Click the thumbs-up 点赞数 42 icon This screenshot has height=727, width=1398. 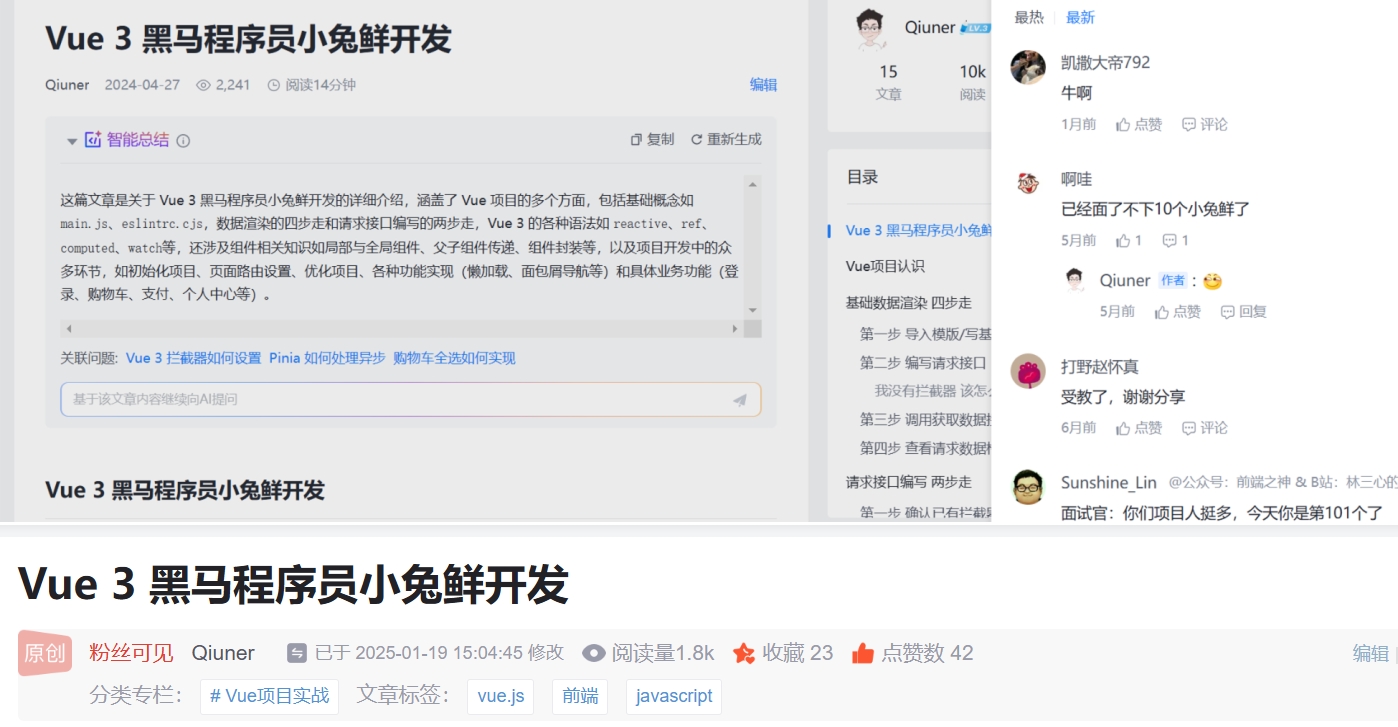point(863,654)
